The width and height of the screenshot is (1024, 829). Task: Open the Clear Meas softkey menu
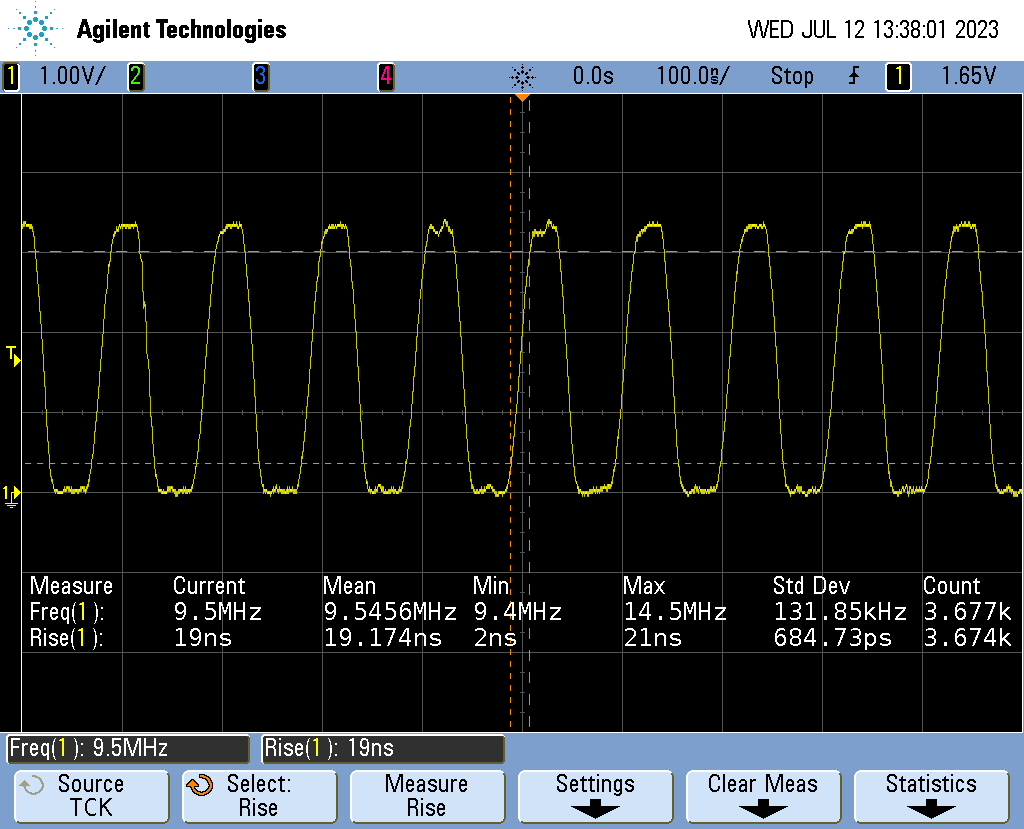[763, 796]
